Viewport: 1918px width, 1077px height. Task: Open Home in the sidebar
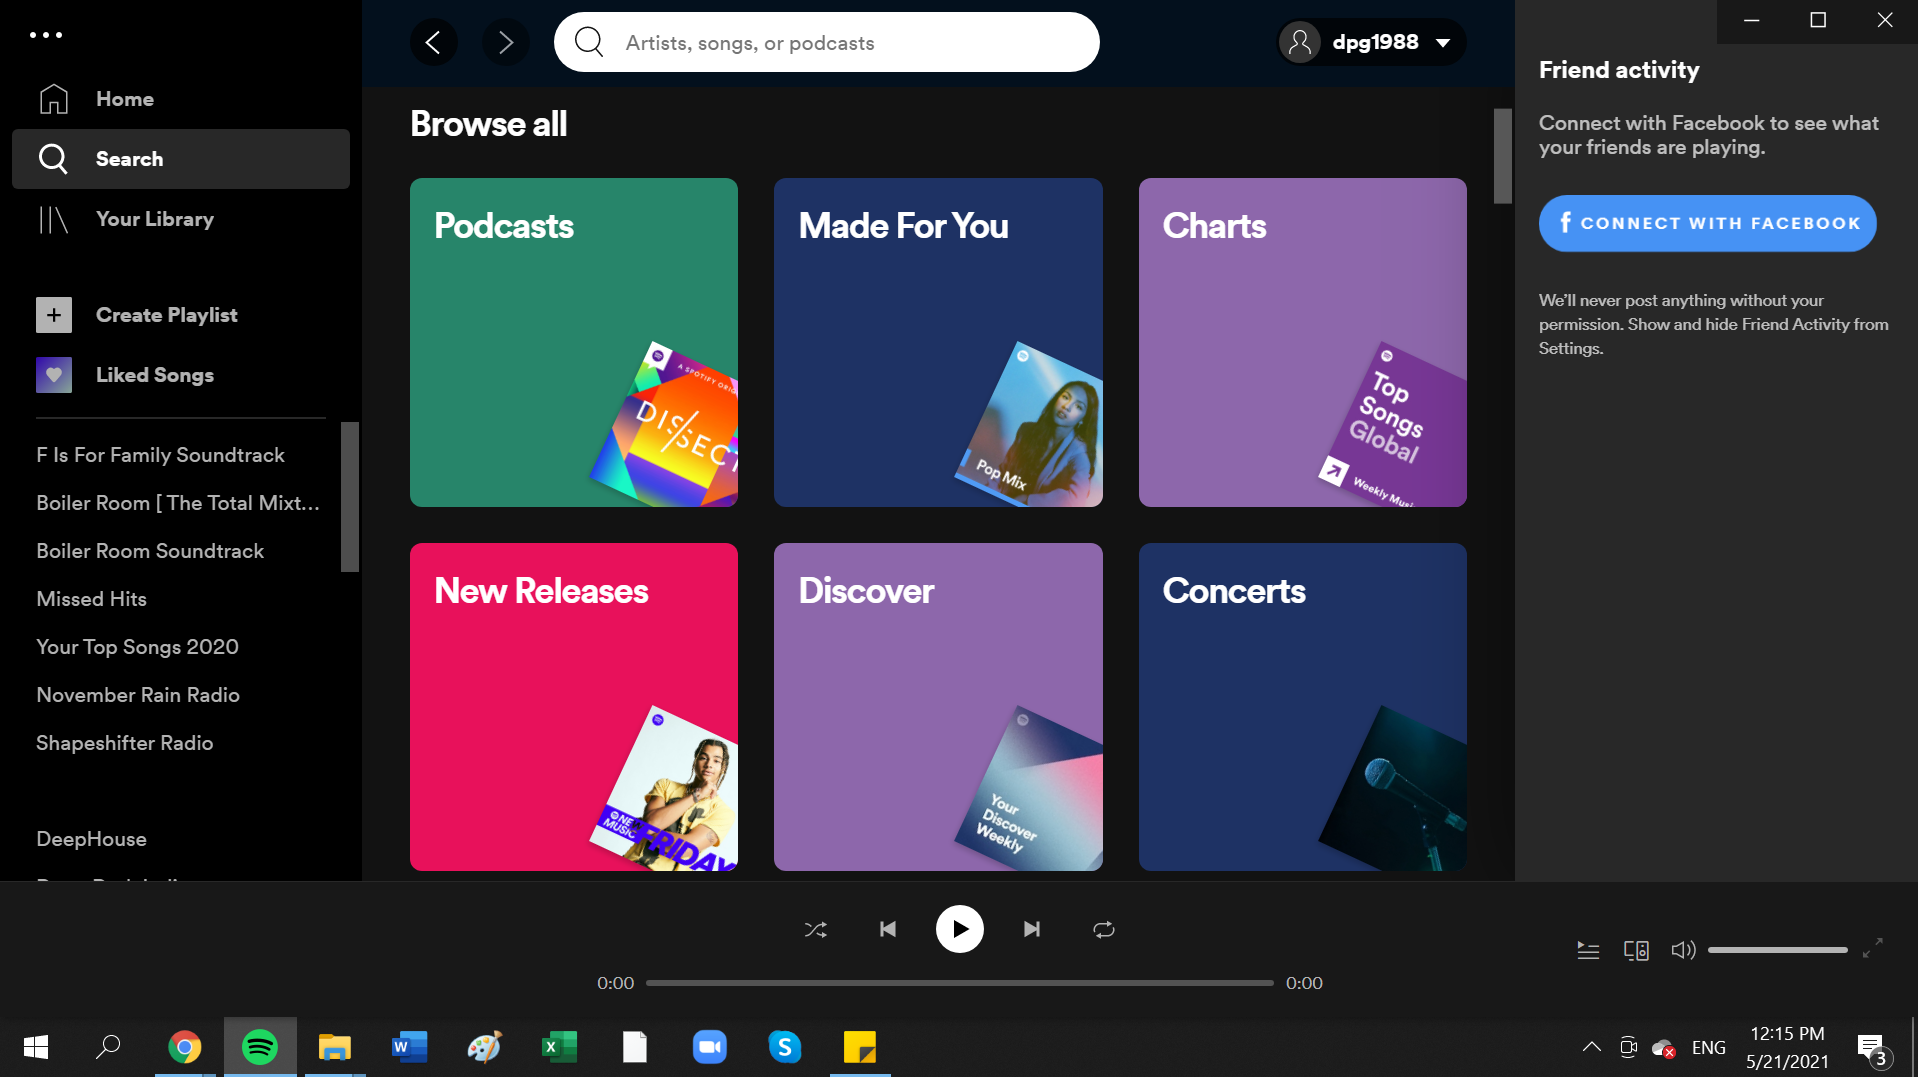(181, 99)
